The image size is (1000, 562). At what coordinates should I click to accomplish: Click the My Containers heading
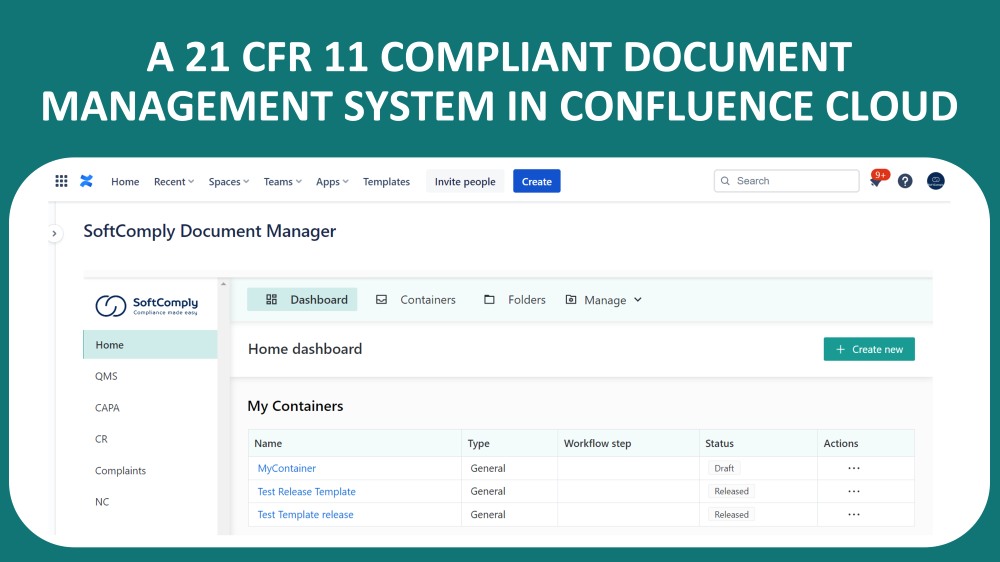(x=295, y=406)
